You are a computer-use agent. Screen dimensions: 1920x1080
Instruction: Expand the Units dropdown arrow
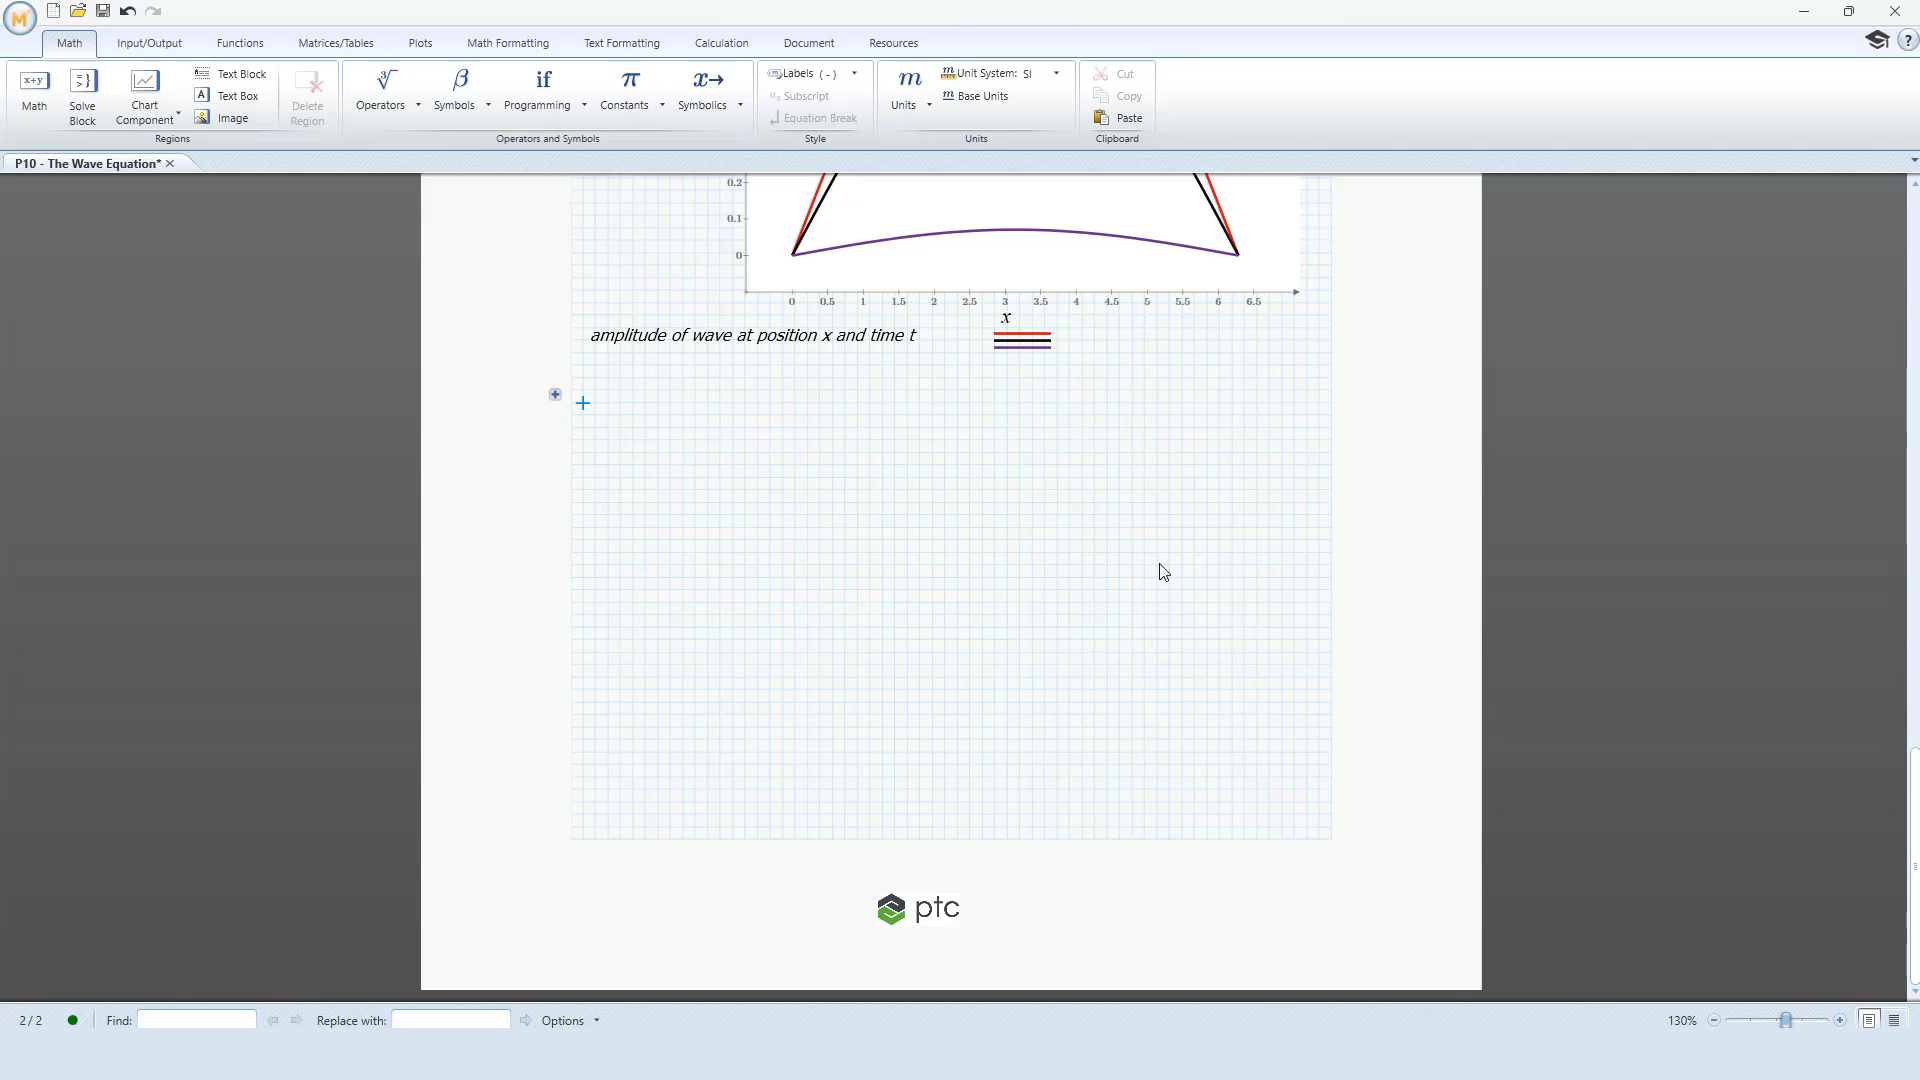tap(929, 105)
